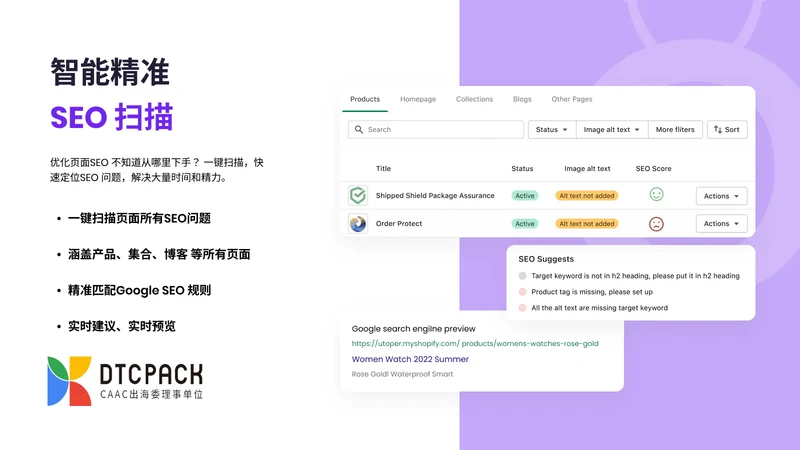Click the Women Watch 2022 Summer link
This screenshot has width=800, height=450.
click(x=410, y=359)
